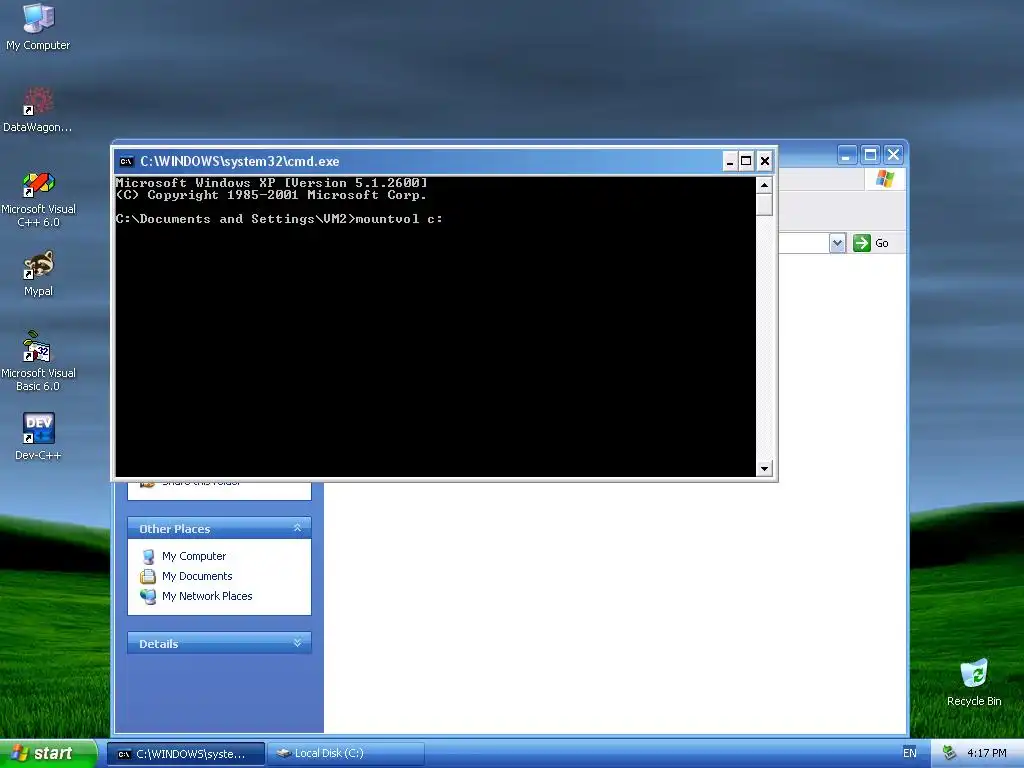Click cmd scrollbar up arrow
The height and width of the screenshot is (768, 1024).
(764, 185)
